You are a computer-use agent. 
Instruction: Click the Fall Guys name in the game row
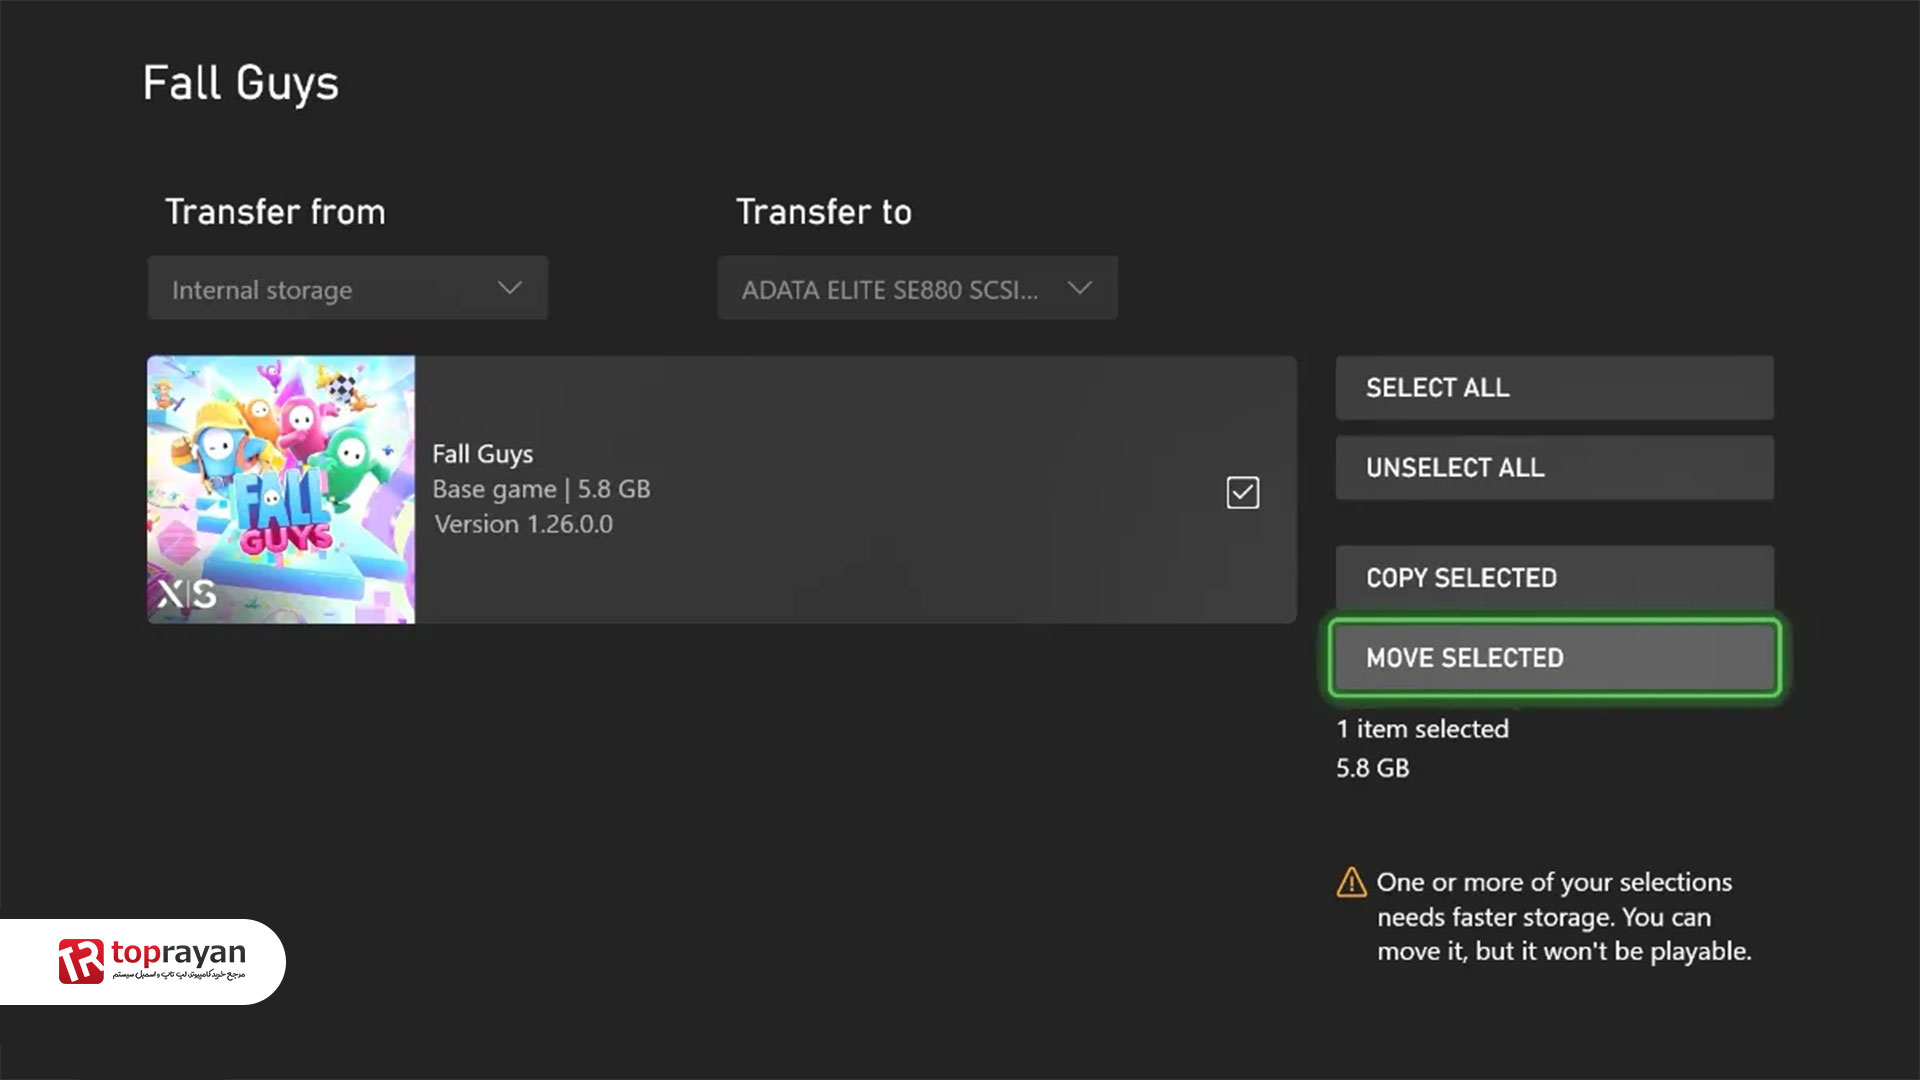(x=483, y=454)
